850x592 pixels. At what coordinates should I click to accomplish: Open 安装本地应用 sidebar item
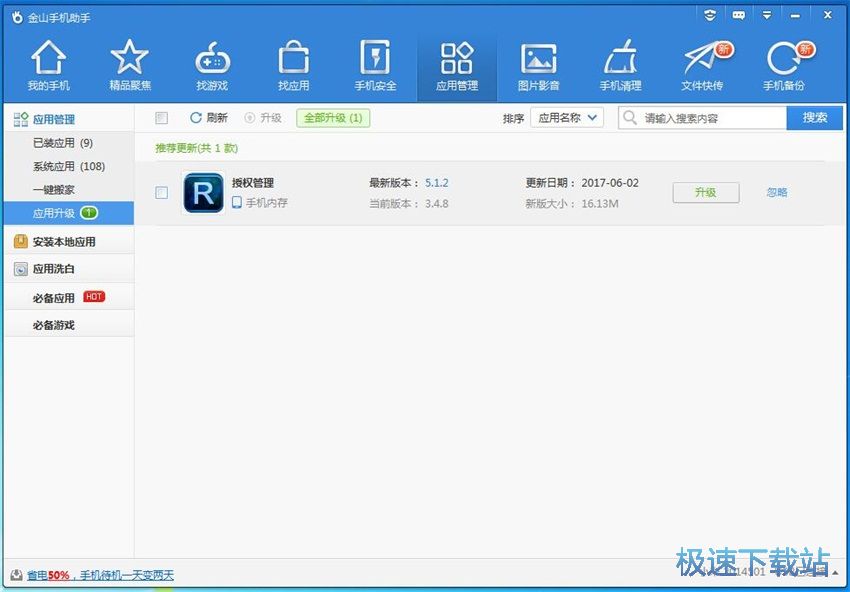pos(68,242)
